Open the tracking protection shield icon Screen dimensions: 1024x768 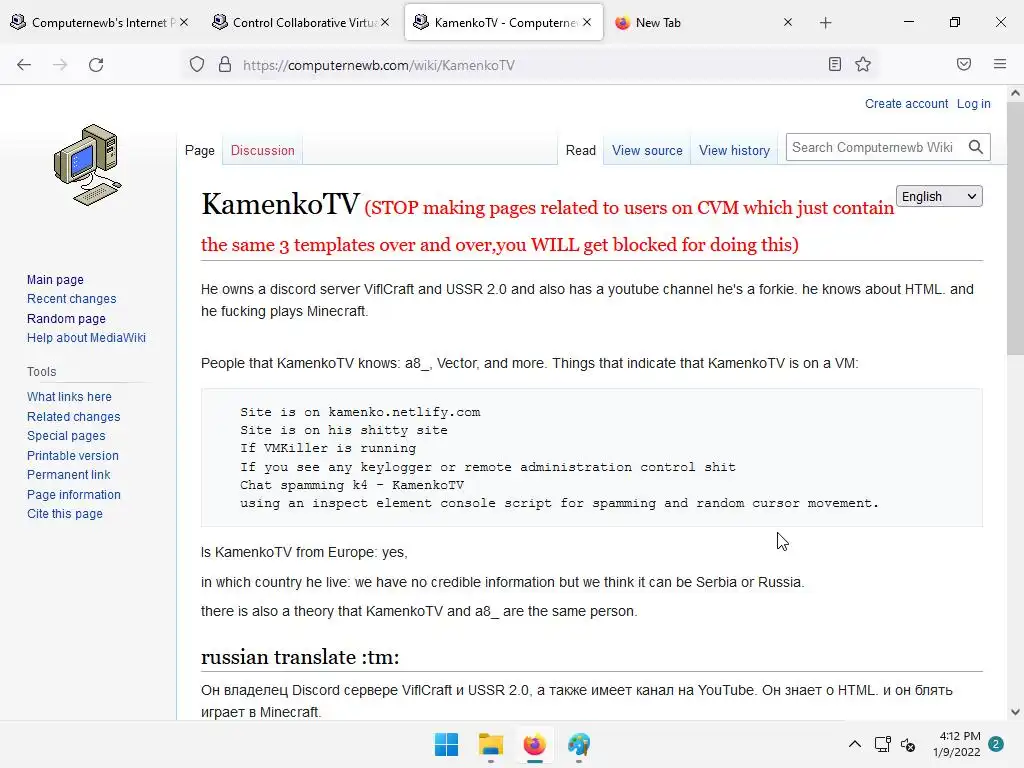tap(197, 65)
